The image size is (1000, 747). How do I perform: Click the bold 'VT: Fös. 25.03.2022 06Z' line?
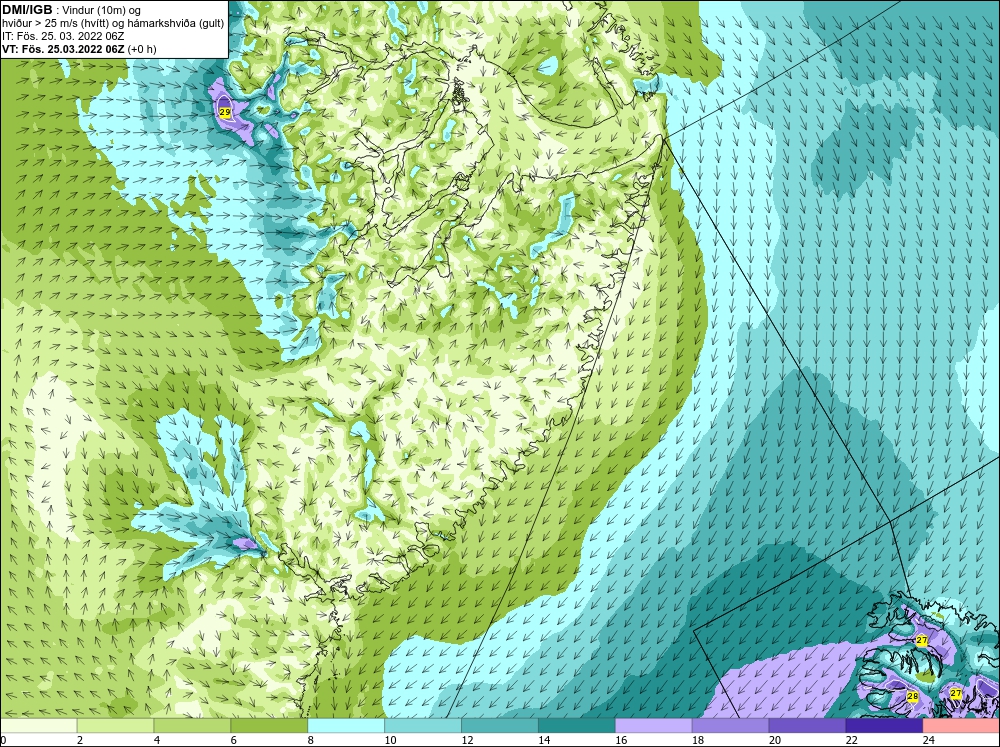[80, 49]
